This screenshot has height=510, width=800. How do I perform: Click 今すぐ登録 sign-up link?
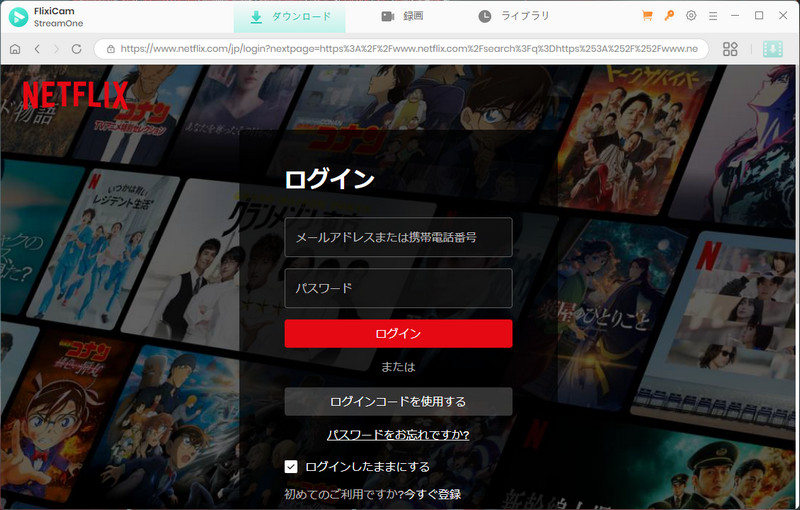tap(433, 494)
